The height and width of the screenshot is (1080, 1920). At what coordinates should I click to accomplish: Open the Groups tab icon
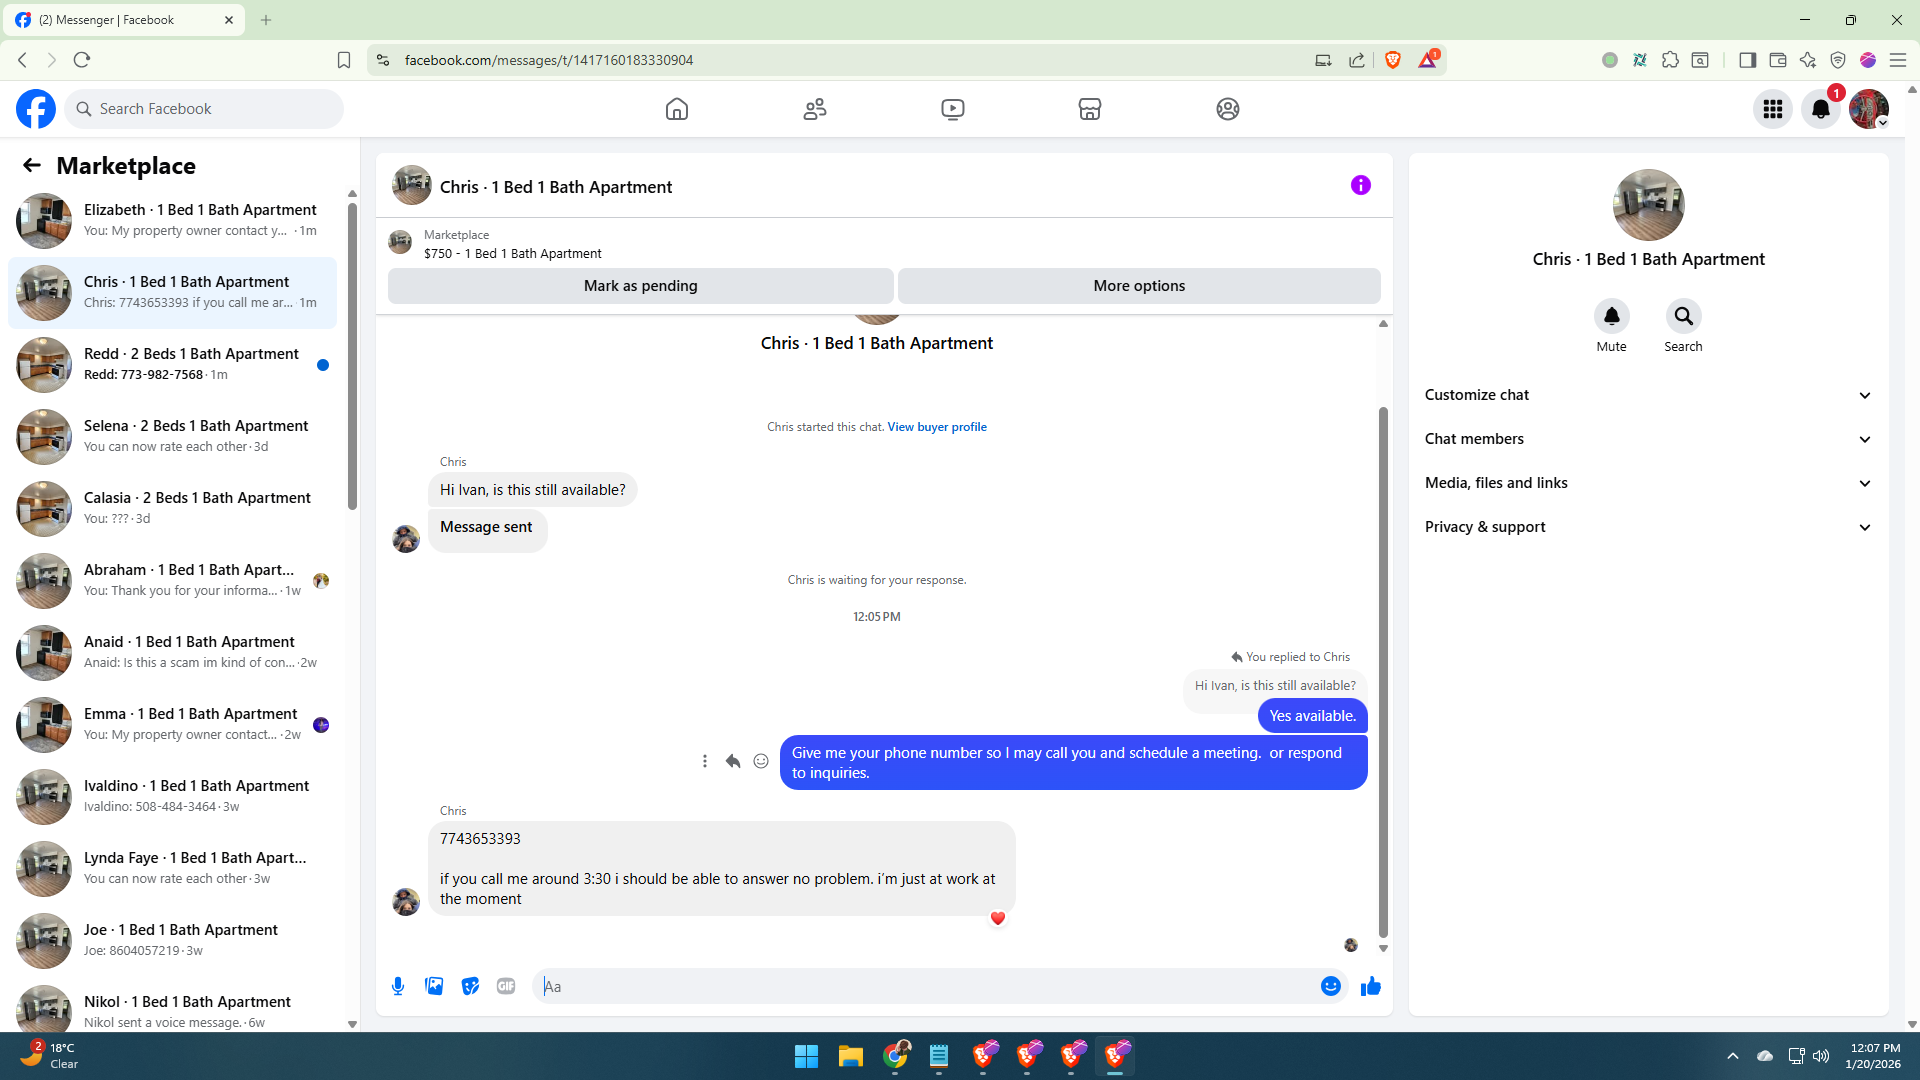tap(1228, 109)
